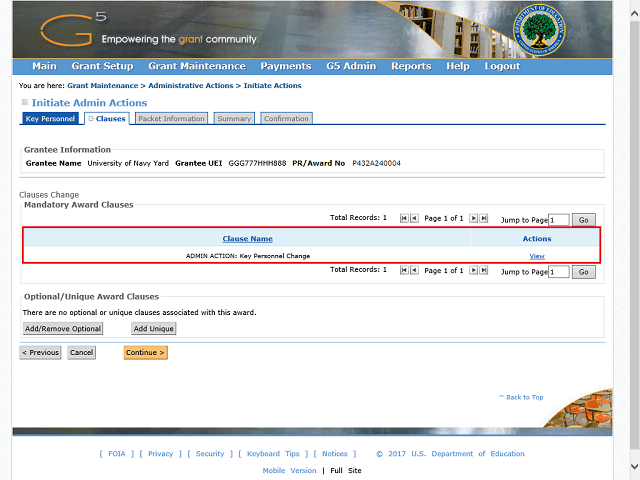Open the Payments menu
This screenshot has height=480, width=640.
286,66
